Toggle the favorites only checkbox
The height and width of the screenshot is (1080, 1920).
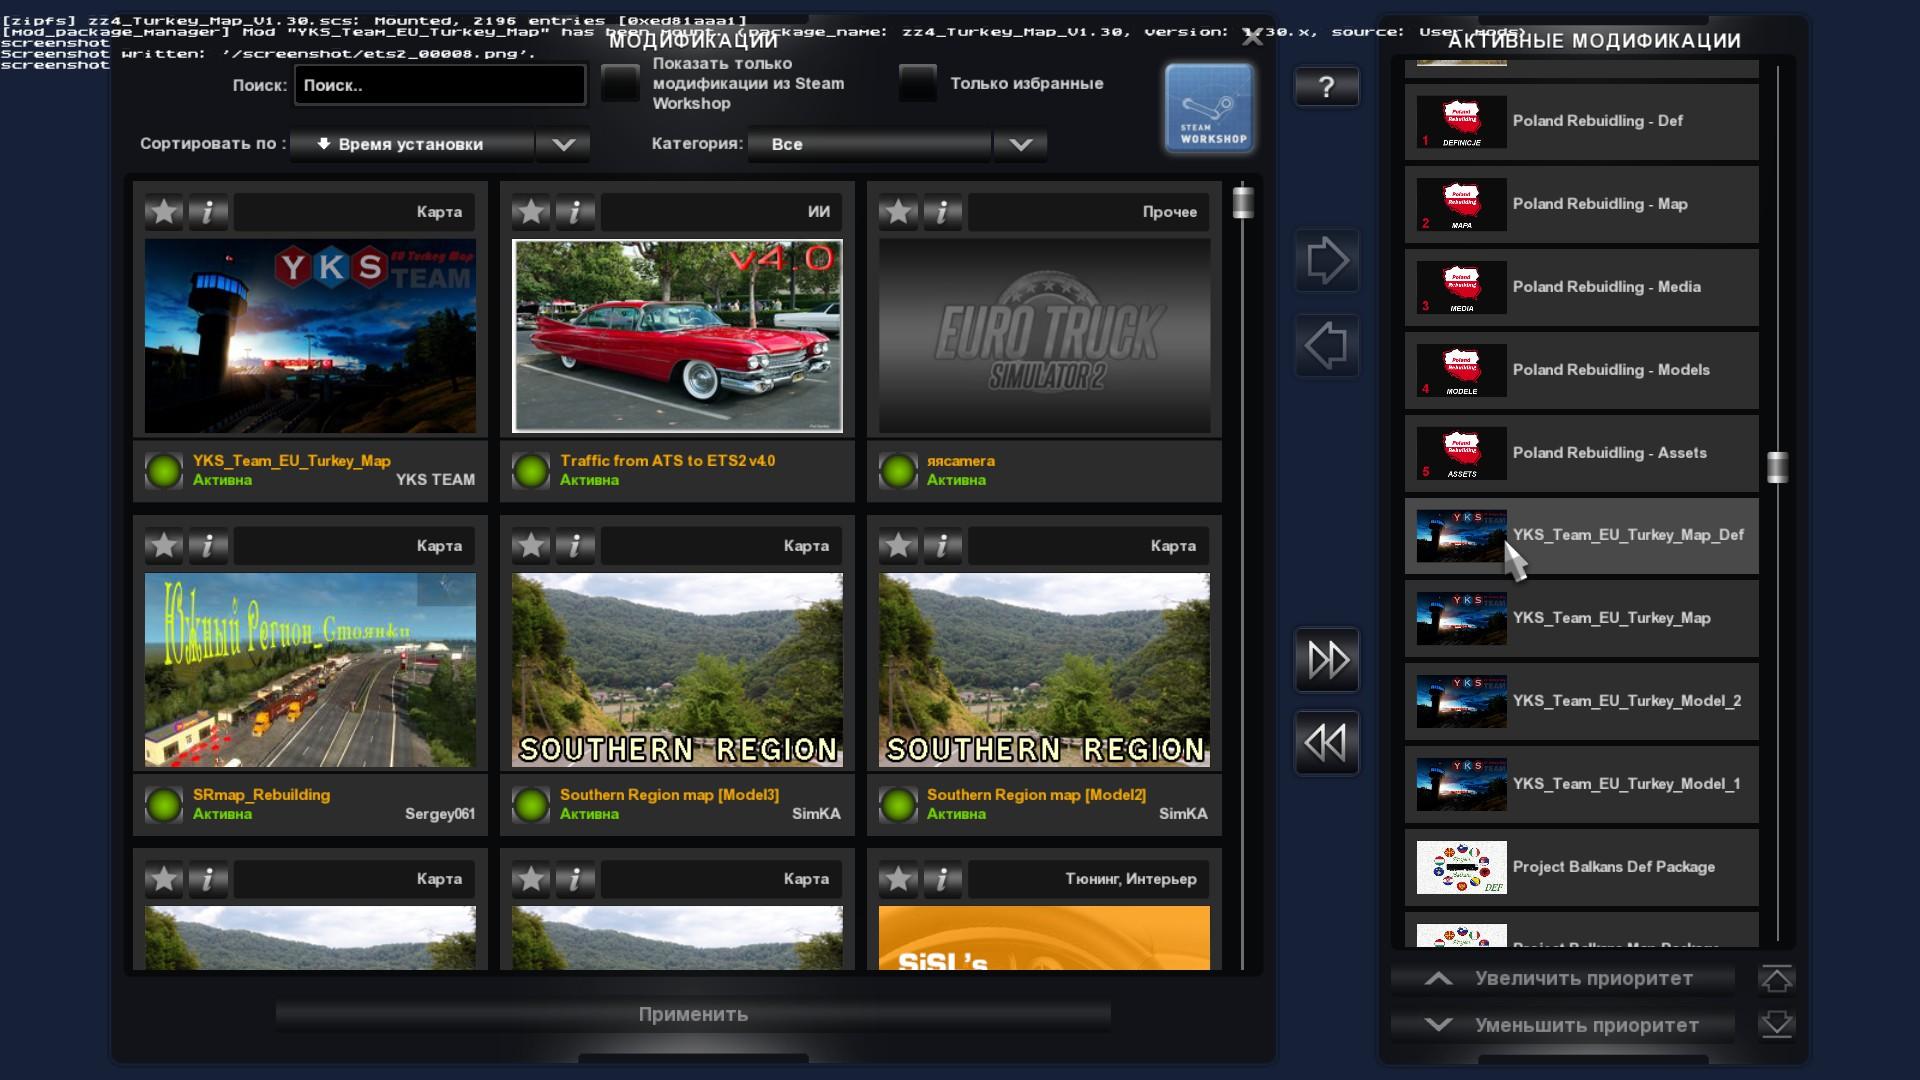point(917,83)
